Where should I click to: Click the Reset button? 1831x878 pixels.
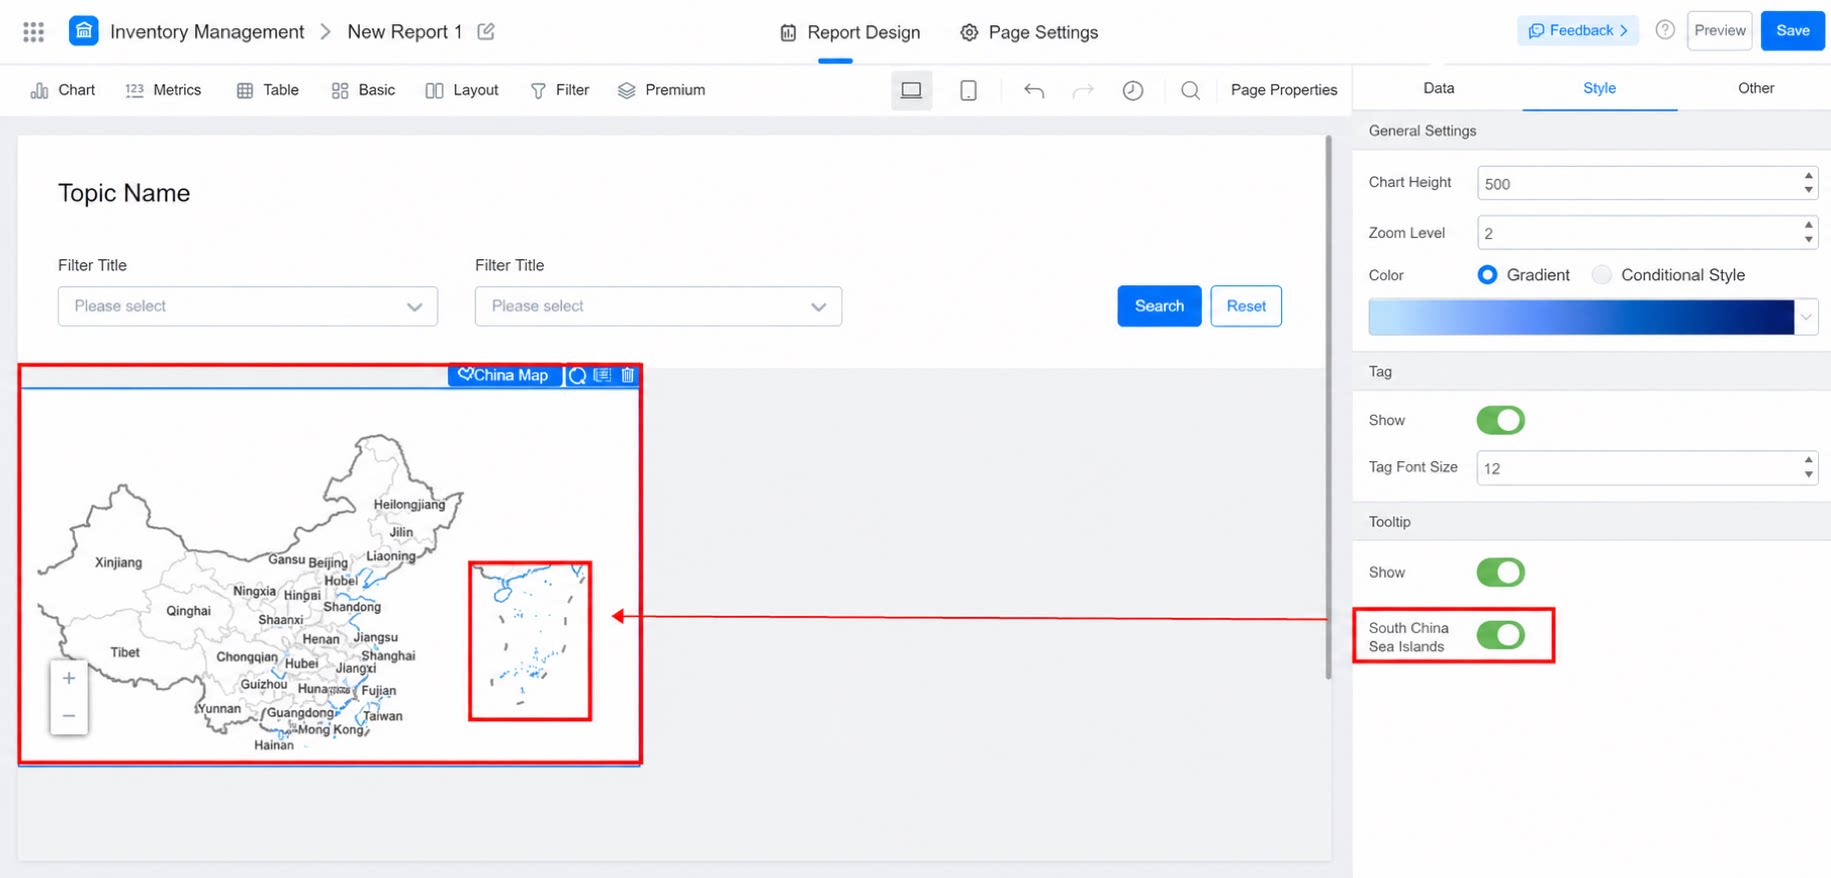coord(1246,306)
